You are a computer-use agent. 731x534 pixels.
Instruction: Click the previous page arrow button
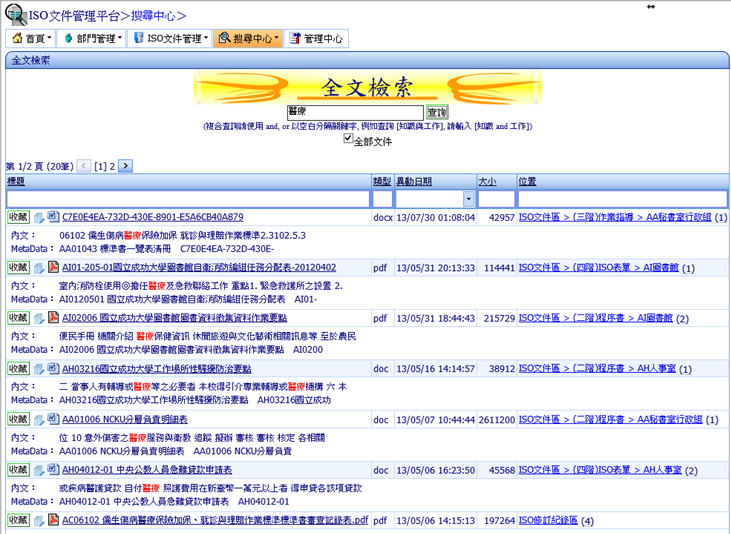click(84, 166)
